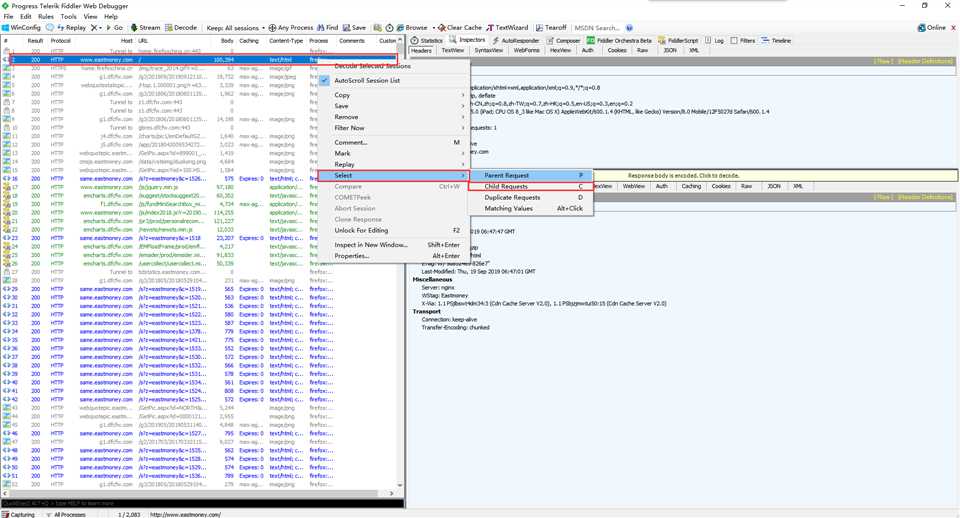
Task: Select request Cookies inspector tab
Action: click(x=617, y=50)
